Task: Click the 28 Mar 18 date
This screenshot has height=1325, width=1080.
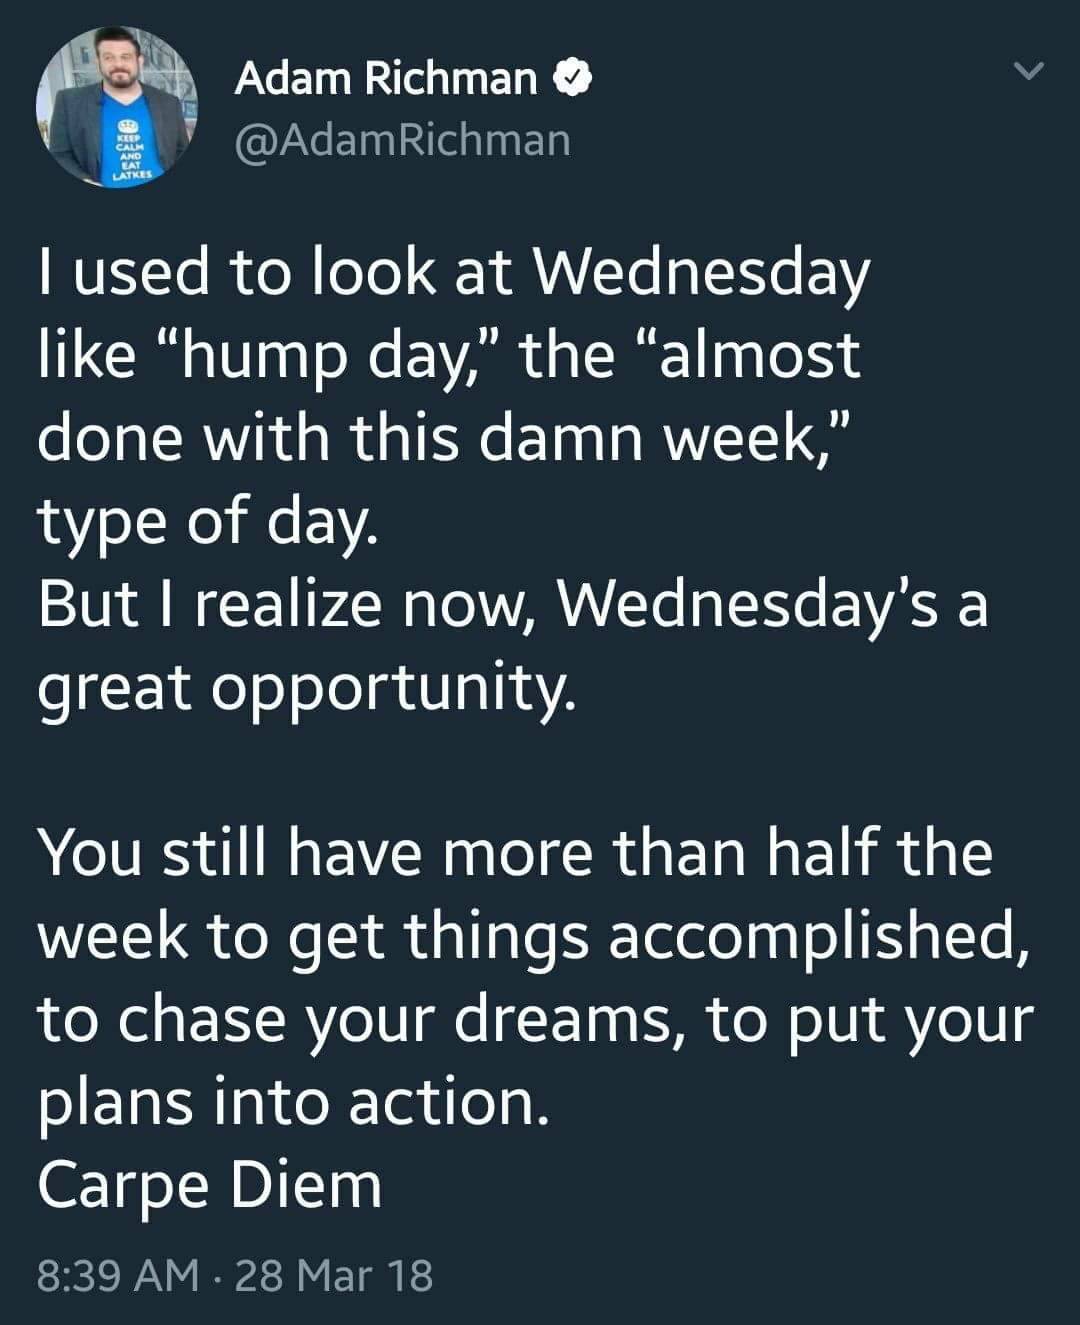Action: point(333,1275)
